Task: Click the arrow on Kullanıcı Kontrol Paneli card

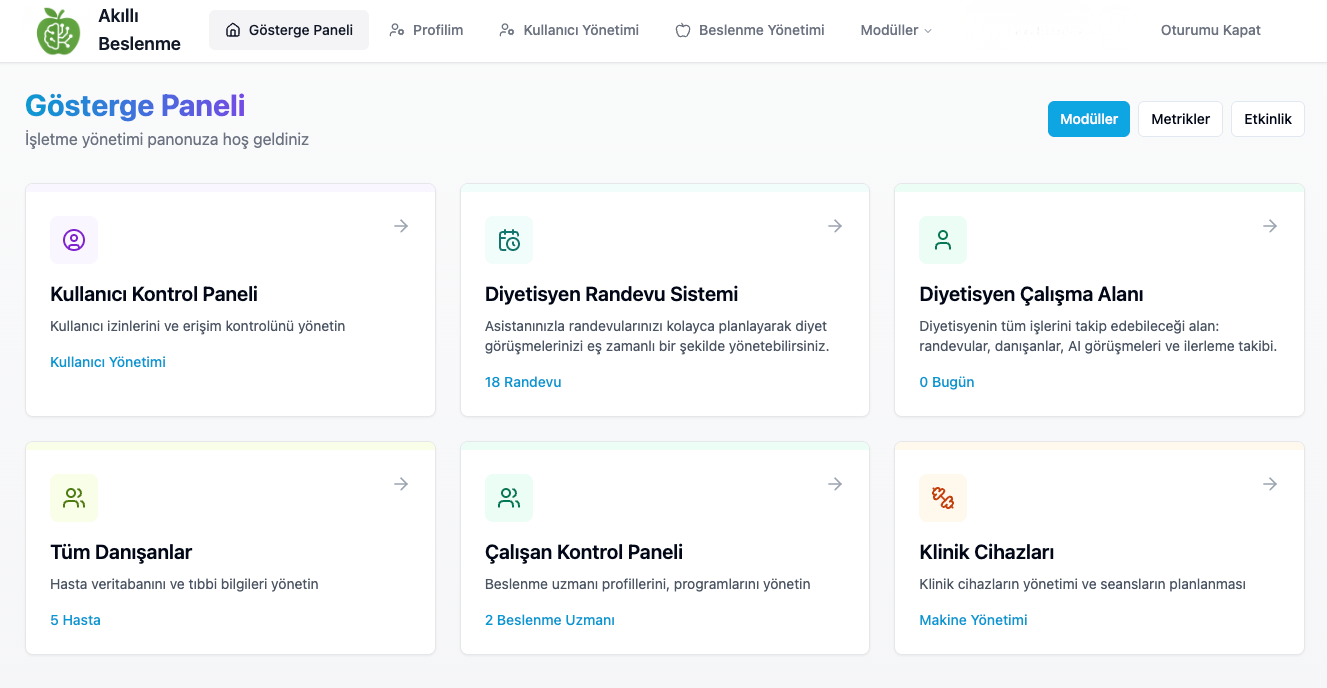Action: click(401, 226)
